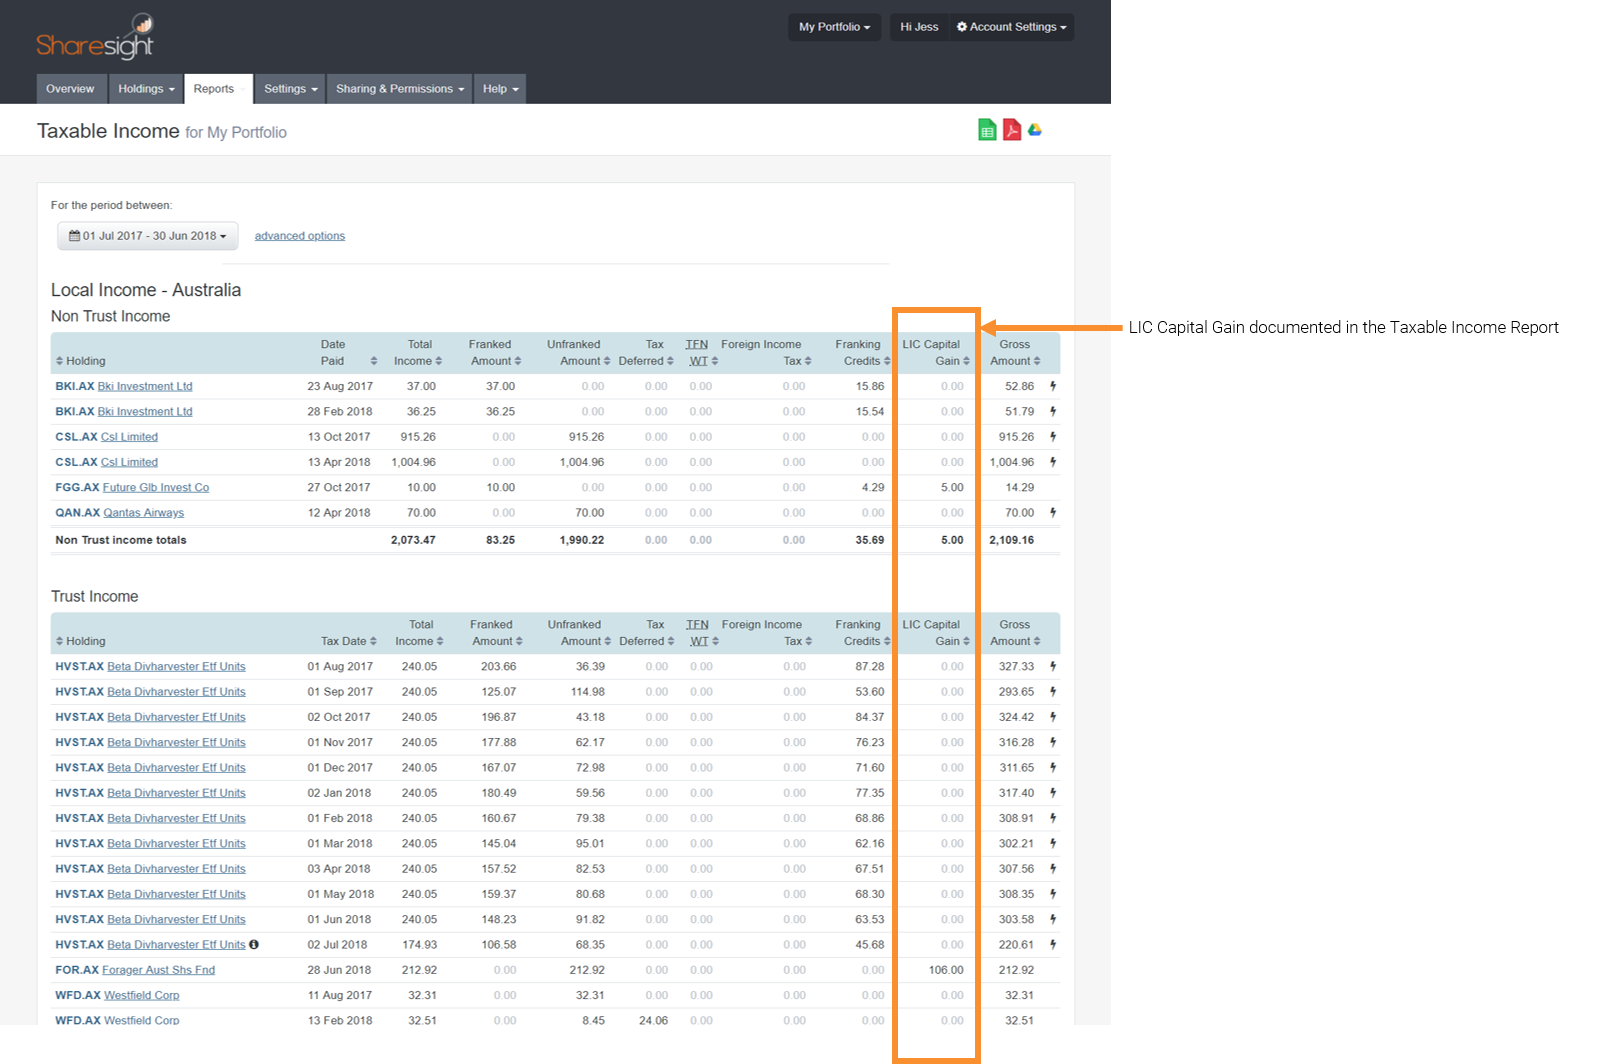Go to the Overview tab

[x=70, y=89]
